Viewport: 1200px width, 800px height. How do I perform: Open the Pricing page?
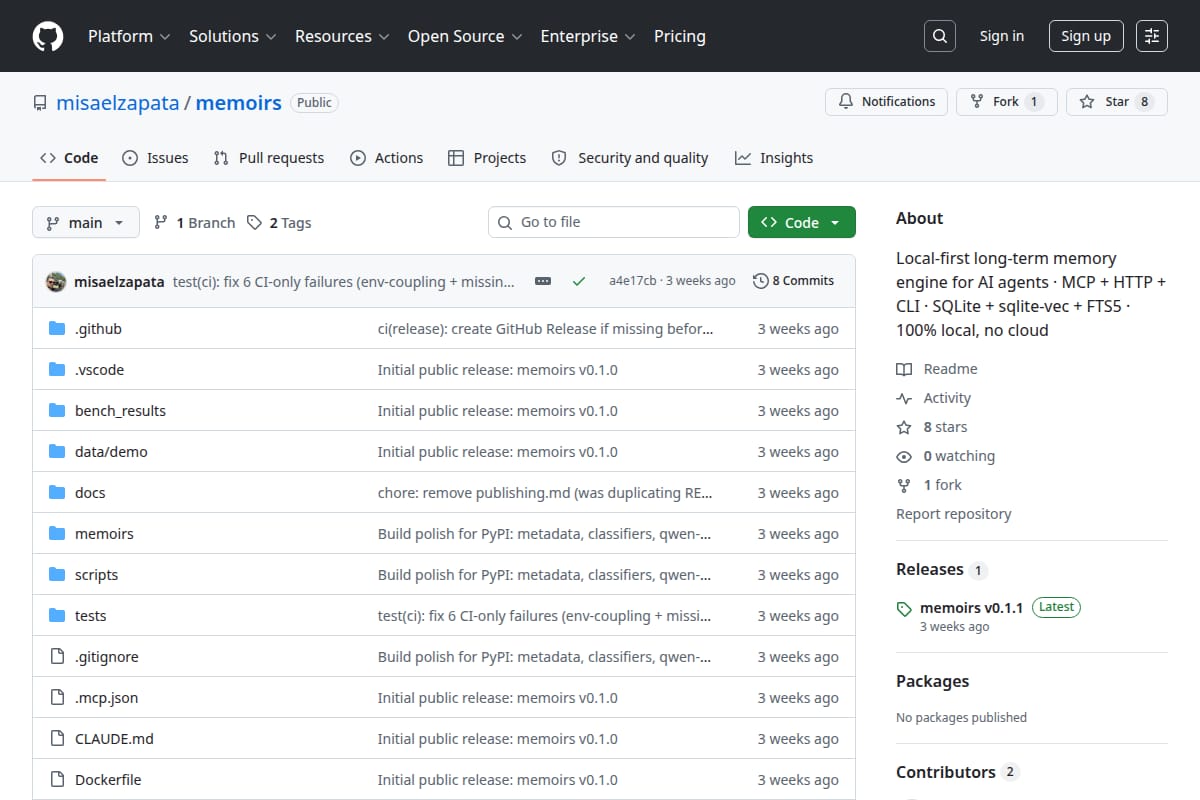[x=680, y=36]
